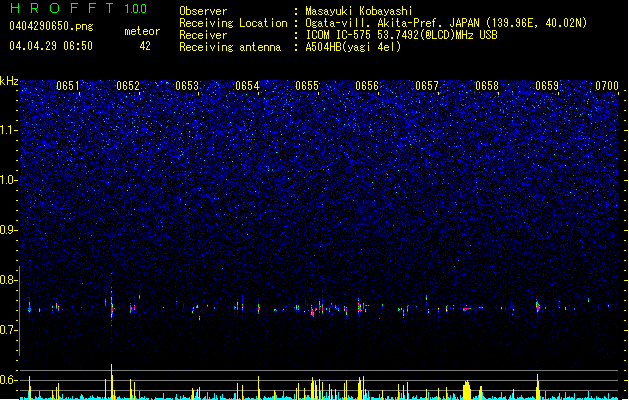The height and width of the screenshot is (400, 629).
Task: Click the 0658 time marker
Action: point(487,86)
